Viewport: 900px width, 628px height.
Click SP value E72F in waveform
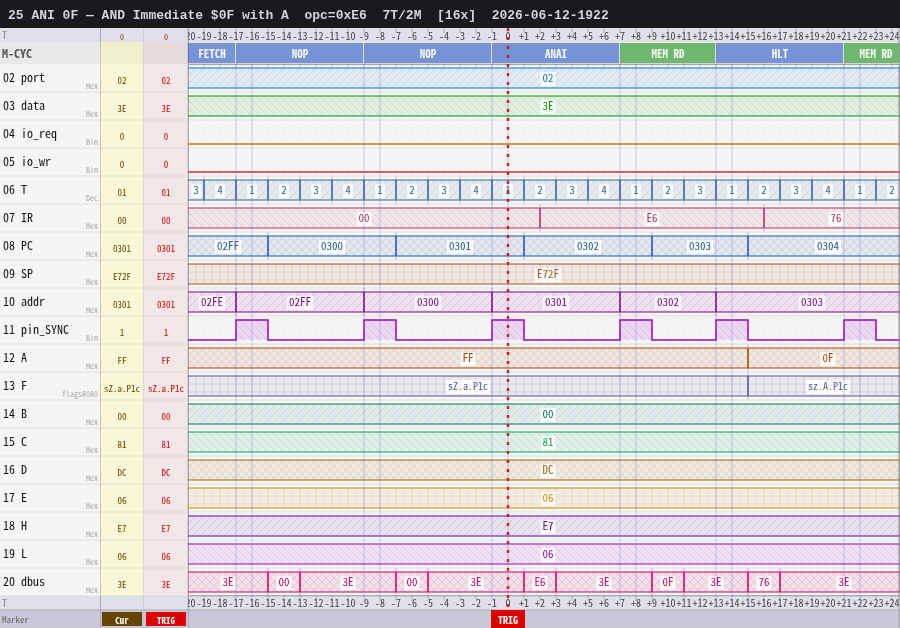click(x=548, y=274)
